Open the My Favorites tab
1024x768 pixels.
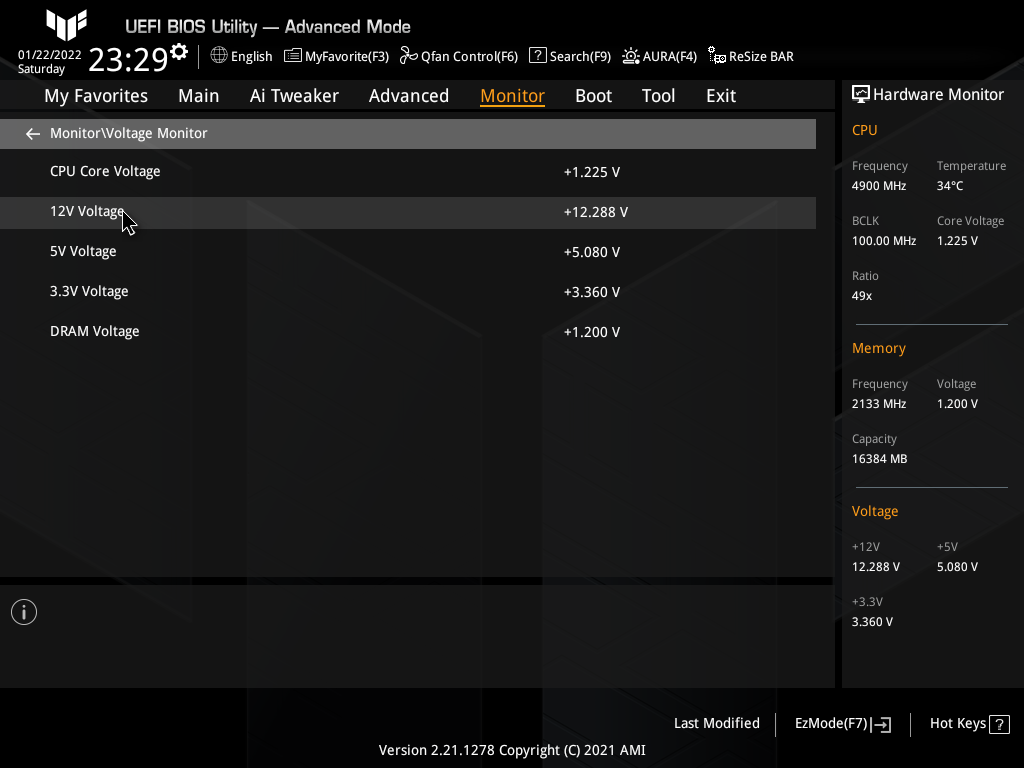(96, 96)
